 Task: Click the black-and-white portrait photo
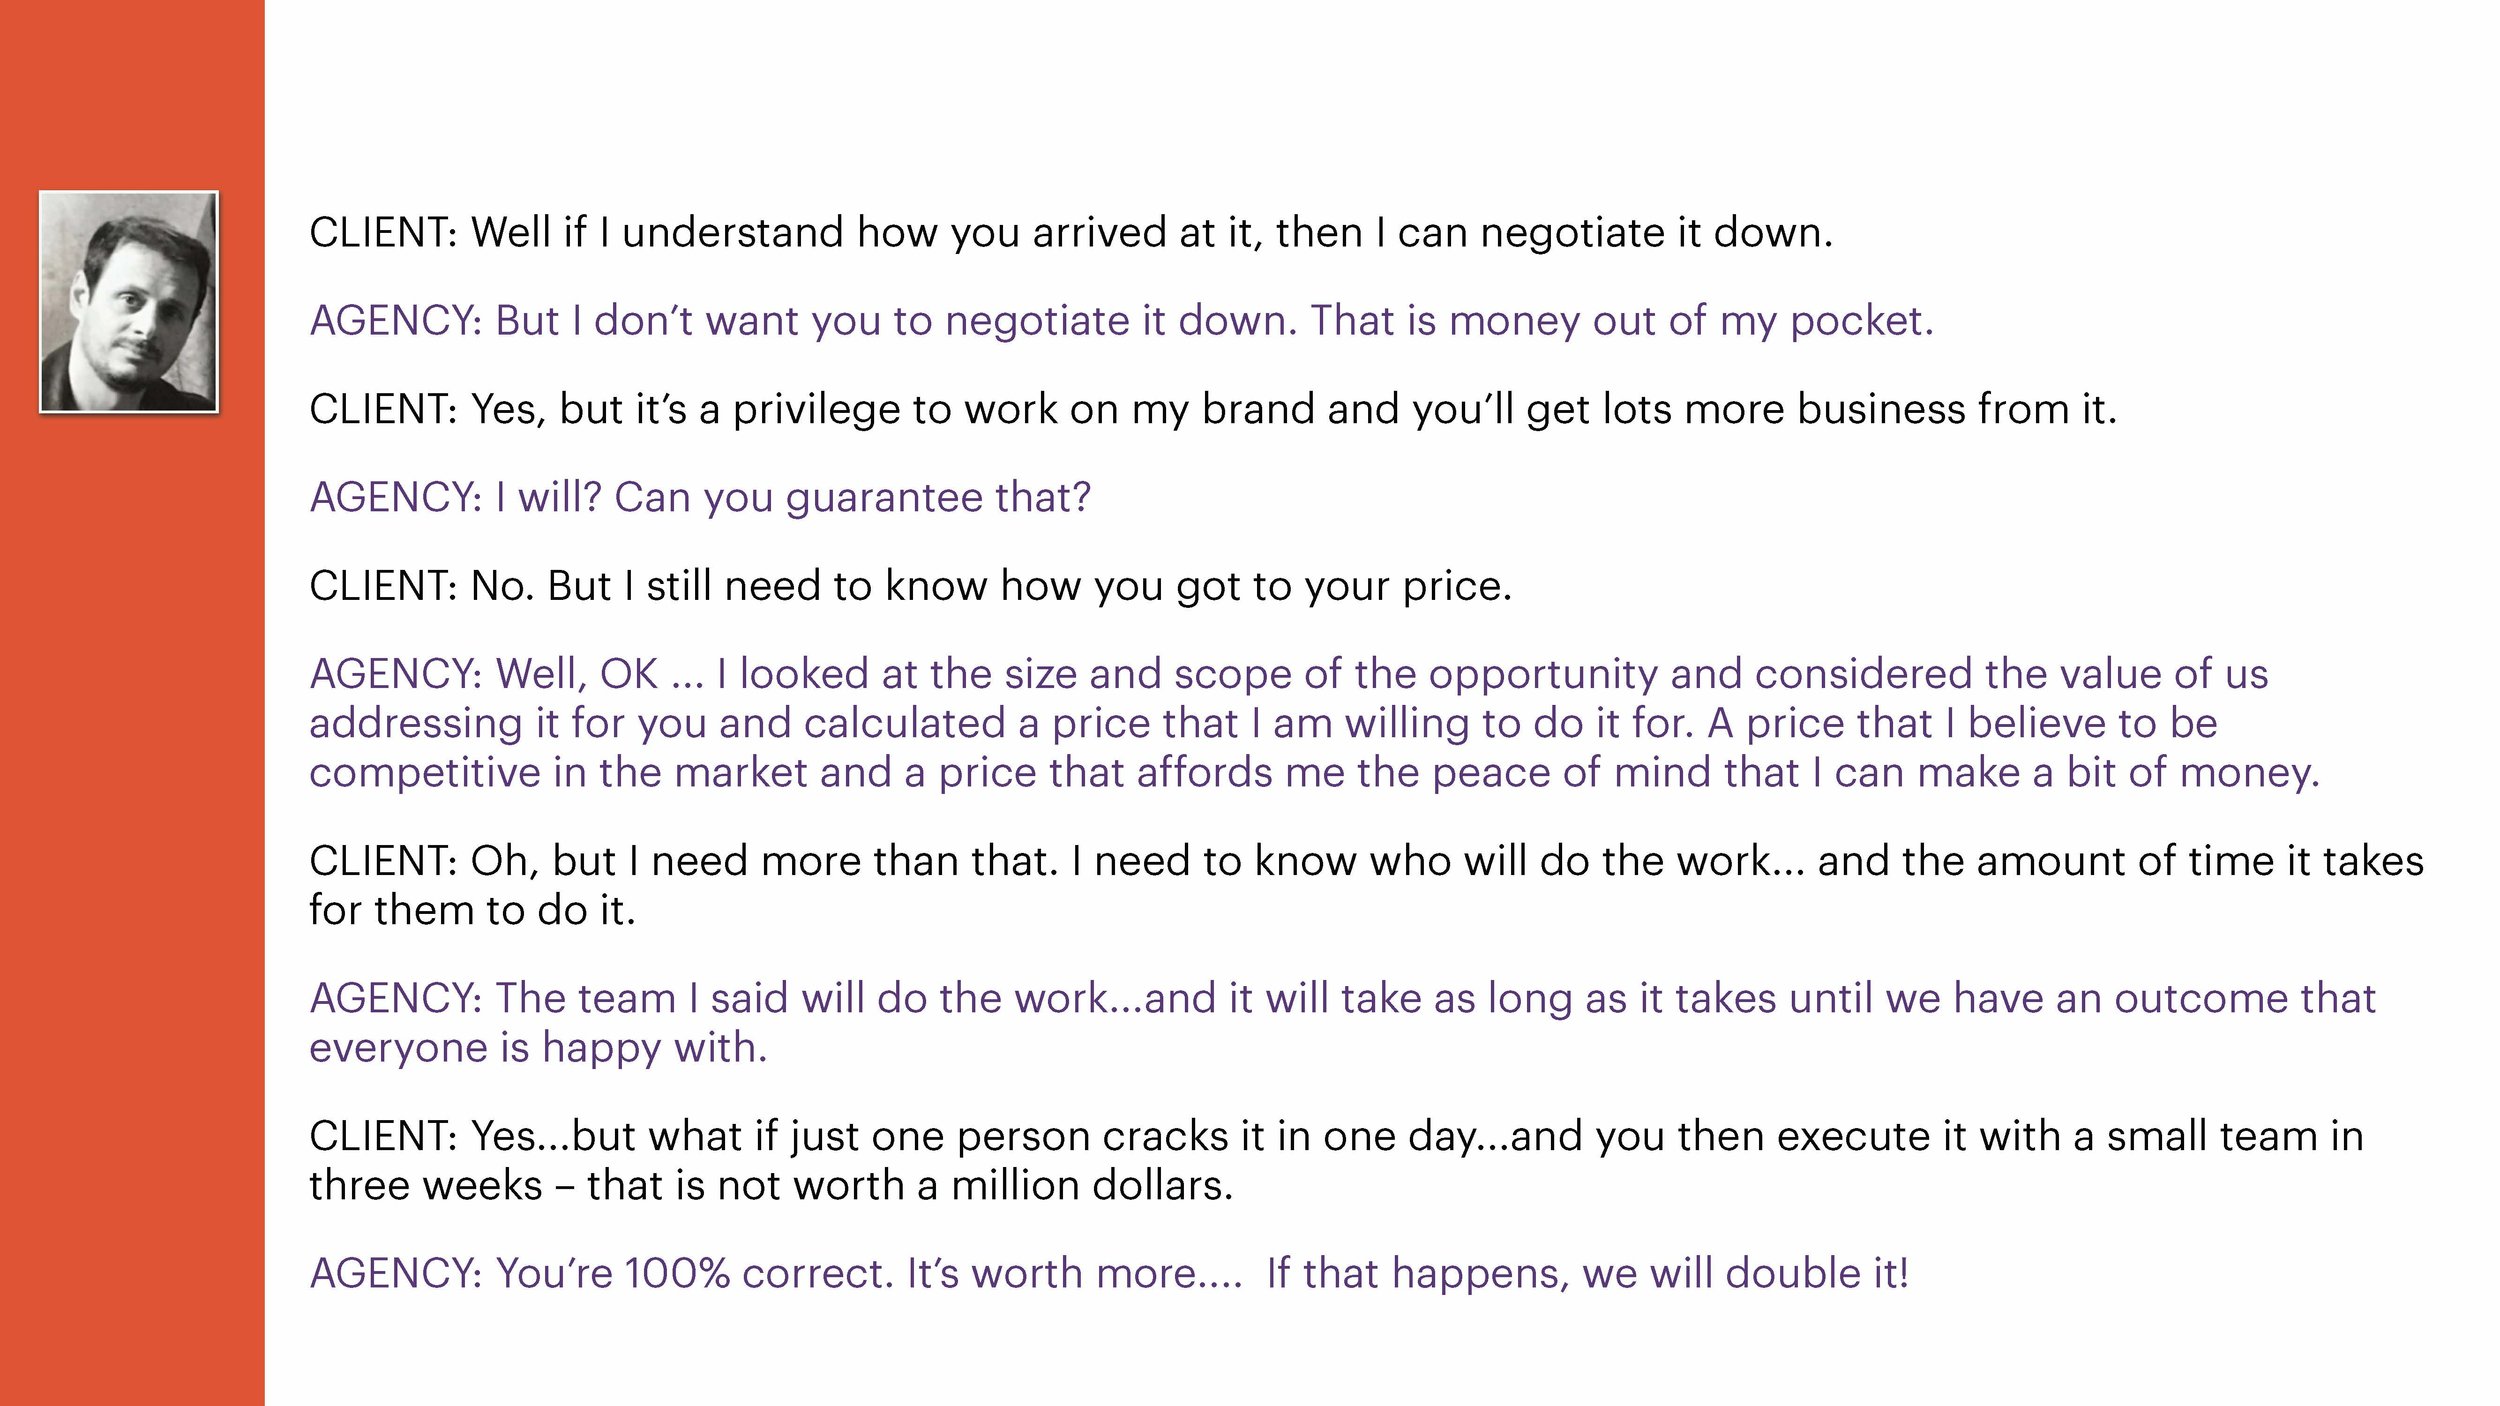(x=129, y=301)
